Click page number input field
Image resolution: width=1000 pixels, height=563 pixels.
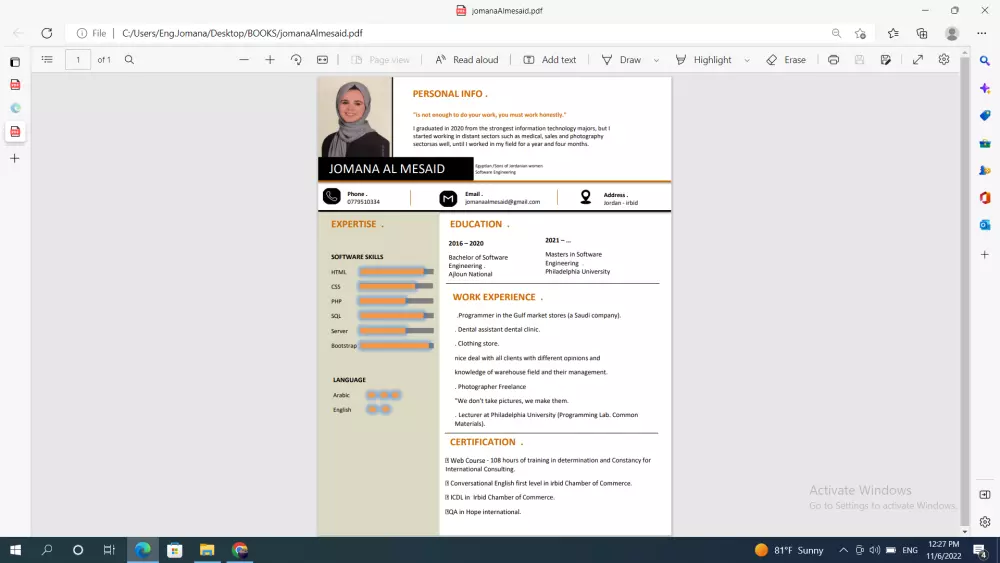pos(78,59)
